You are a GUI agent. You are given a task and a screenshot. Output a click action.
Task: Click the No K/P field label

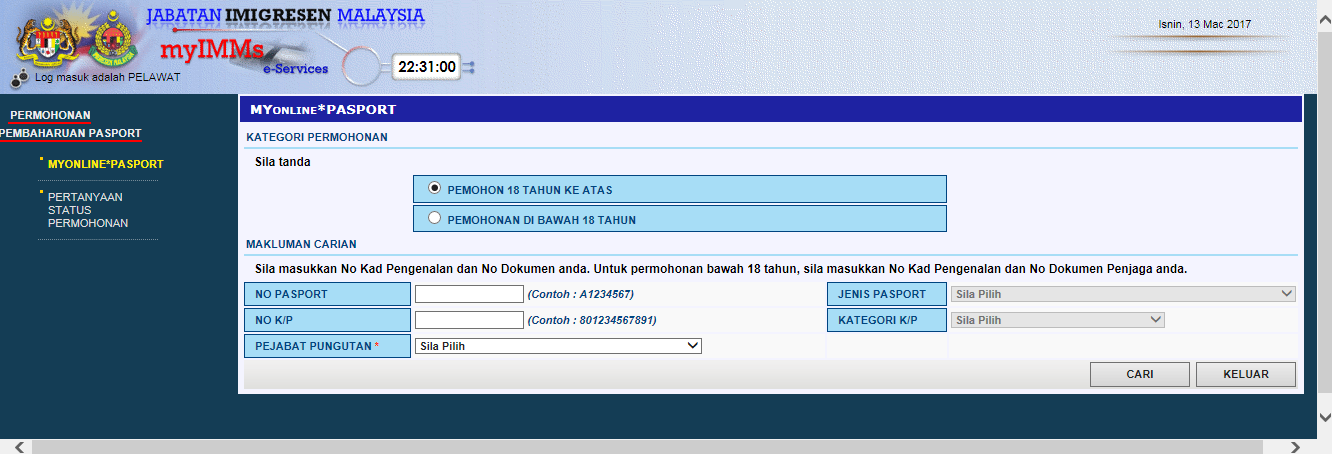[327, 320]
